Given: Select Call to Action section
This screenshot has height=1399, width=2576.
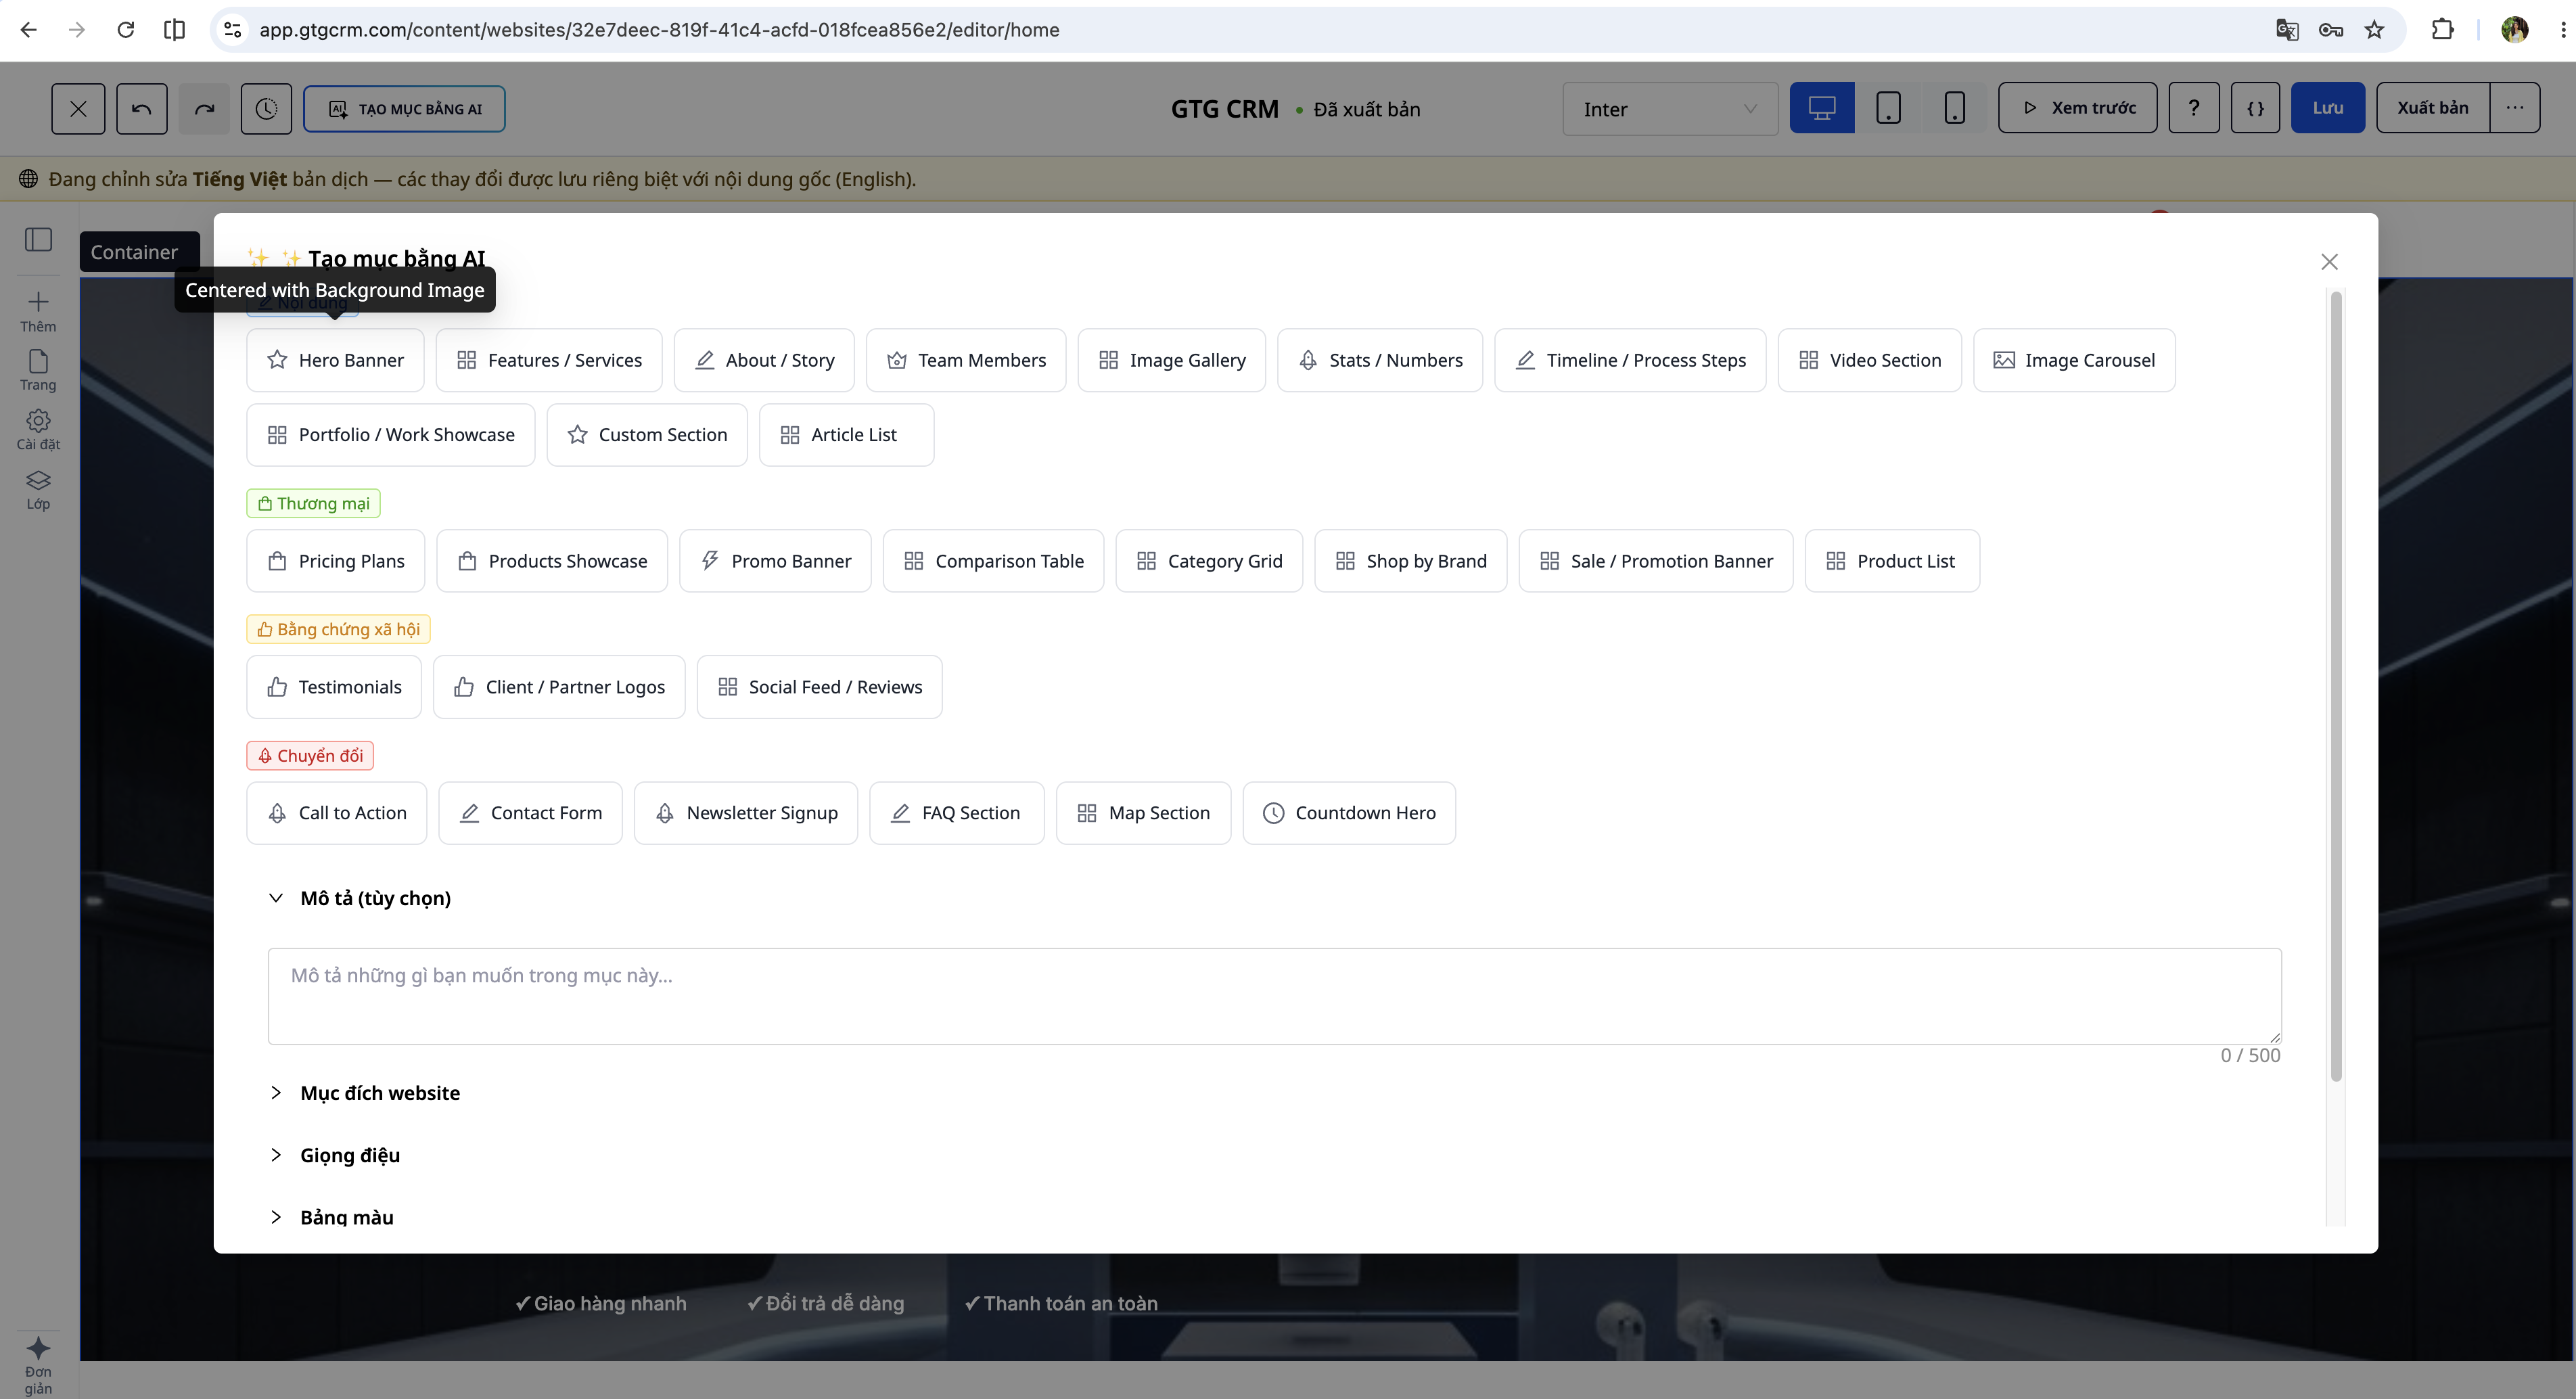Looking at the screenshot, I should coord(337,813).
